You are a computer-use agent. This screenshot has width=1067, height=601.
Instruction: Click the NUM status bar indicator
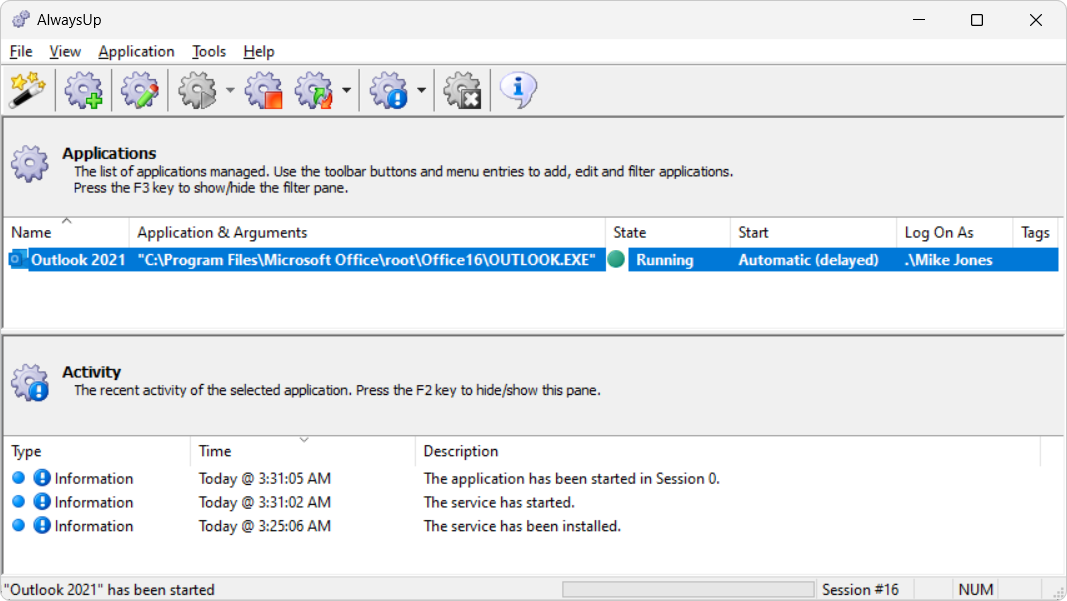click(x=976, y=589)
